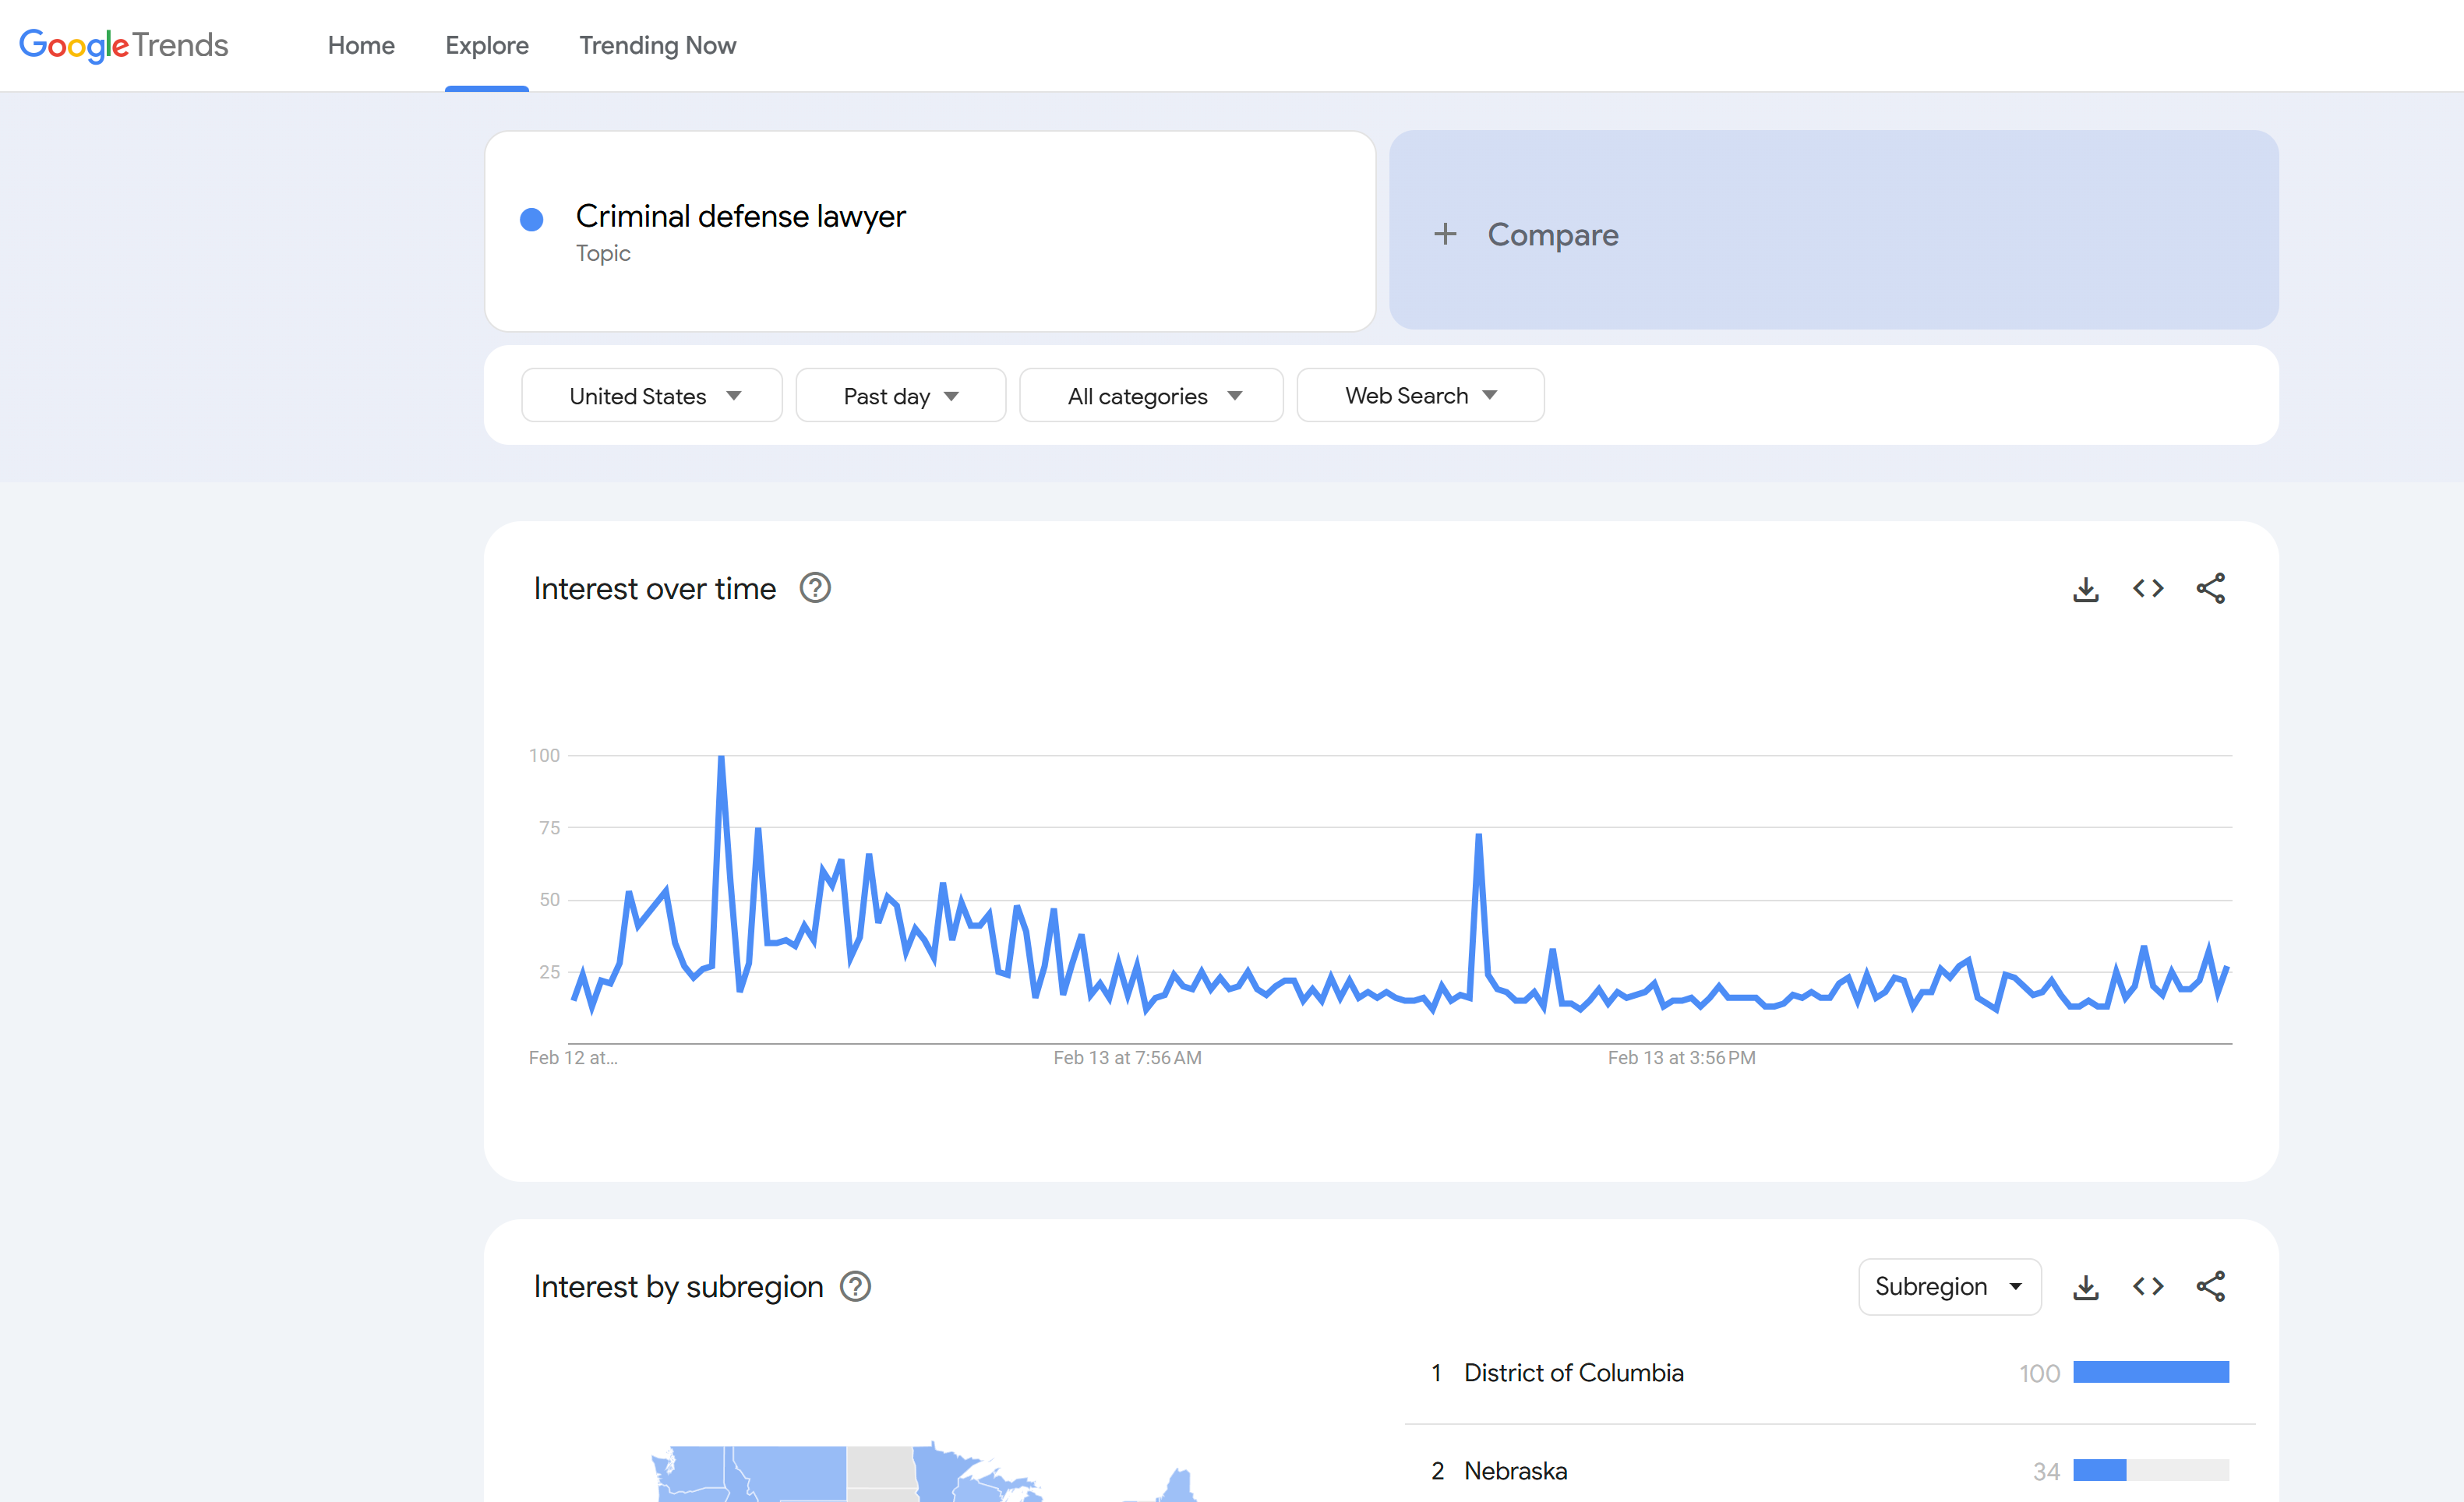Select the Nebraska subregion row
Image resolution: width=2464 pixels, height=1502 pixels.
point(1830,1470)
